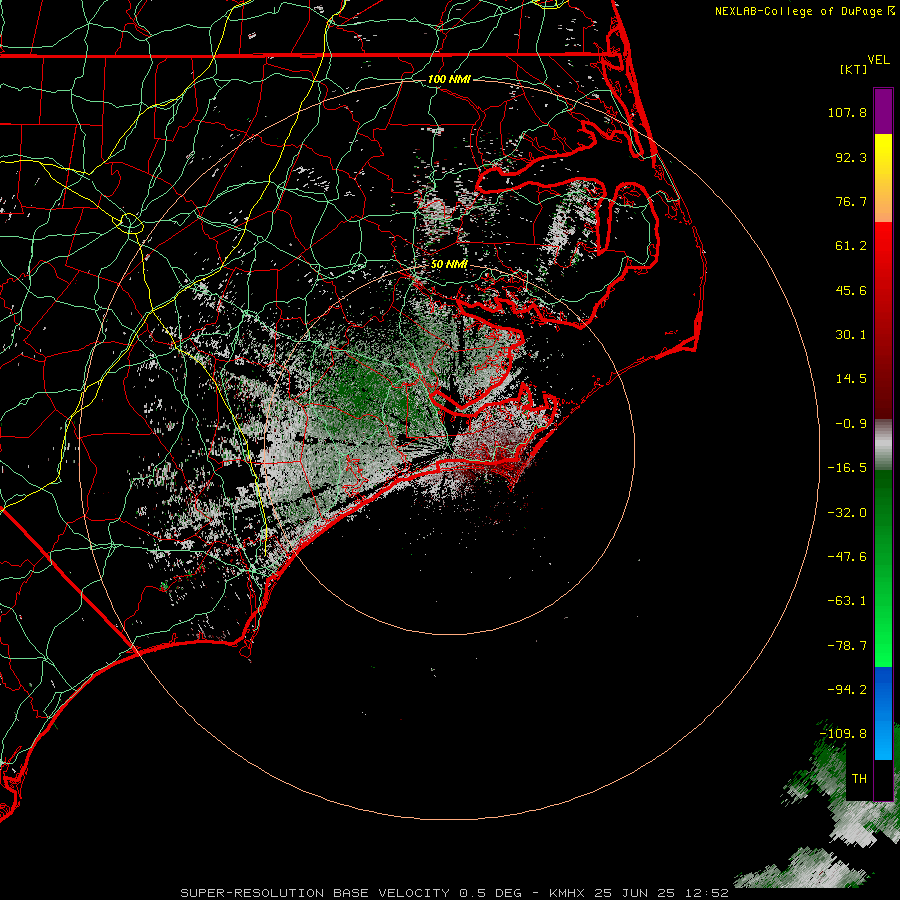Click the -109.8 legend value
The width and height of the screenshot is (900, 900).
844,734
